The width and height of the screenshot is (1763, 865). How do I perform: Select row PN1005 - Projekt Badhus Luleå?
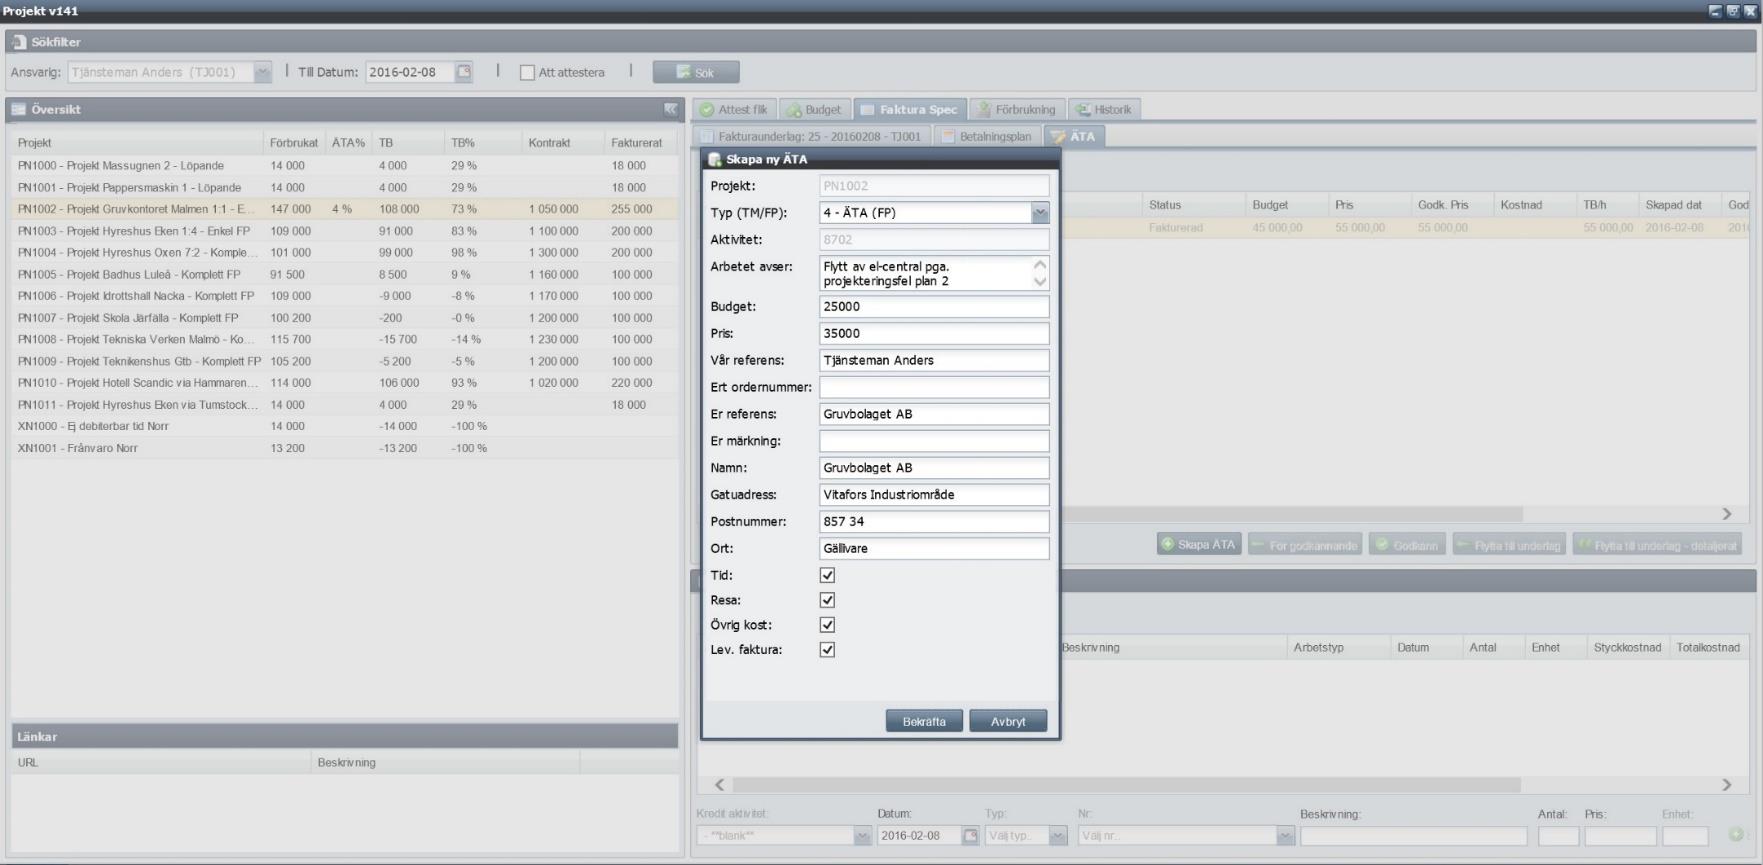pos(345,275)
